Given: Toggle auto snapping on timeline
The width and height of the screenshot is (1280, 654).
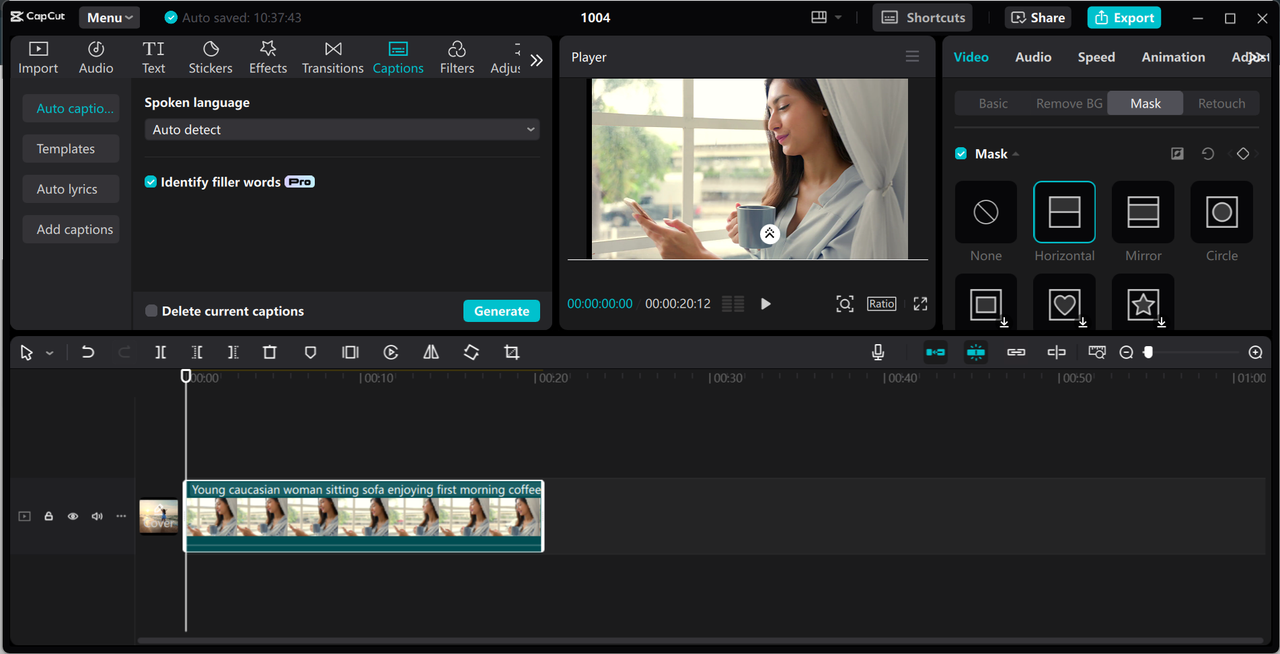Looking at the screenshot, I should click(976, 352).
